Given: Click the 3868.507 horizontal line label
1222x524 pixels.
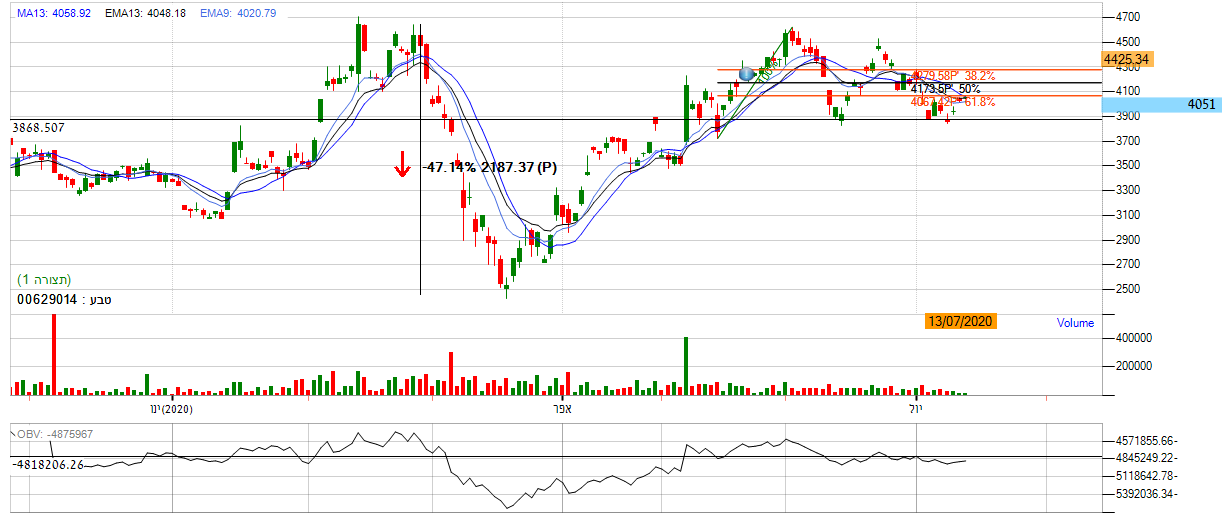Looking at the screenshot, I should click(39, 128).
